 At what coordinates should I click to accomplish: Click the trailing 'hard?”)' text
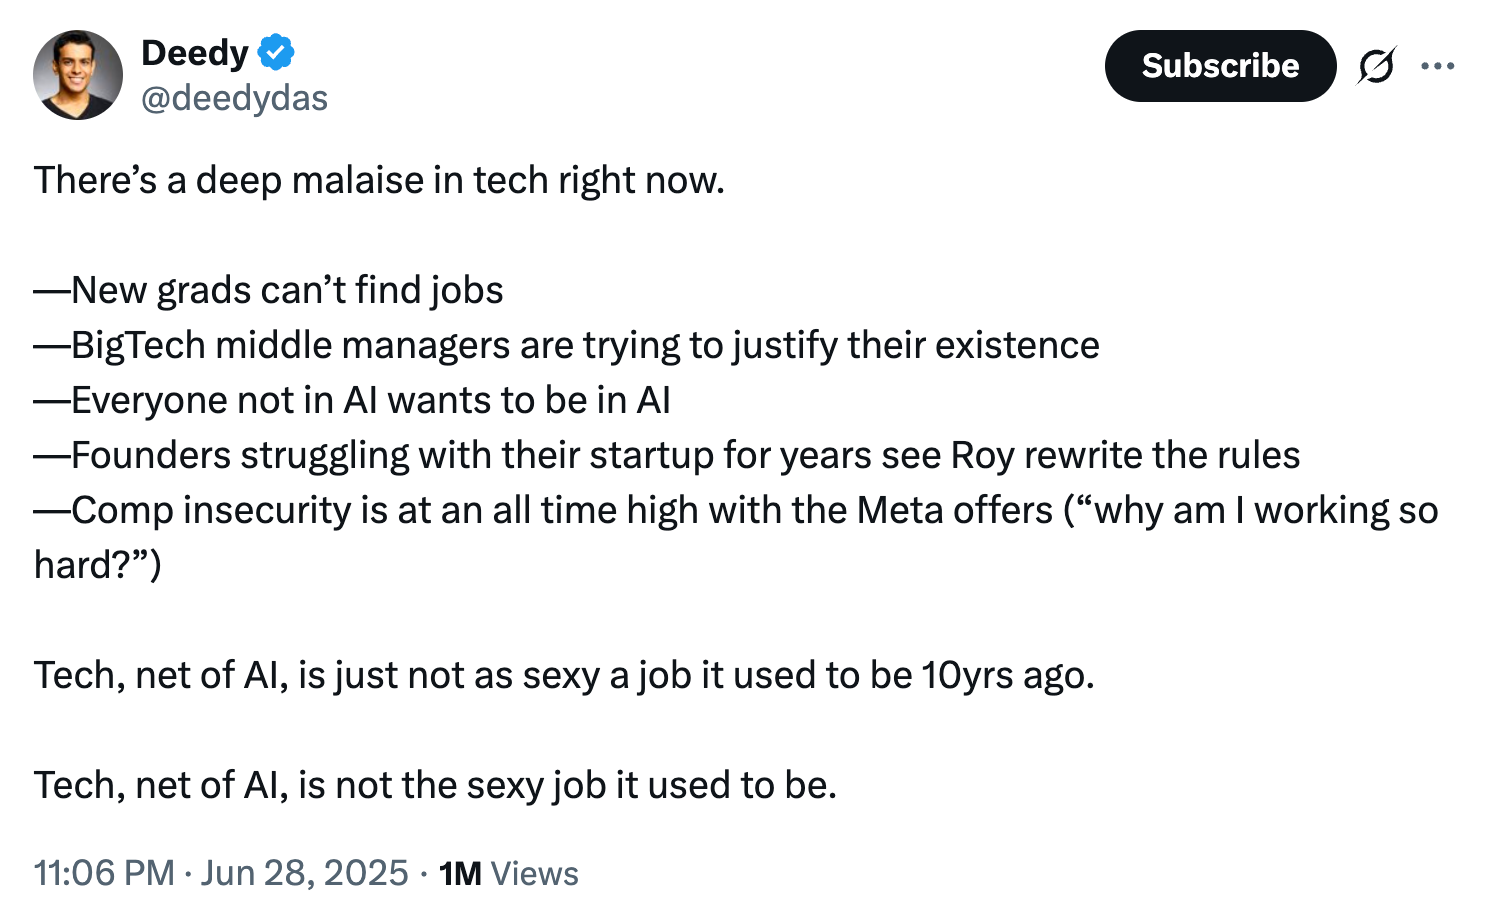(x=98, y=565)
